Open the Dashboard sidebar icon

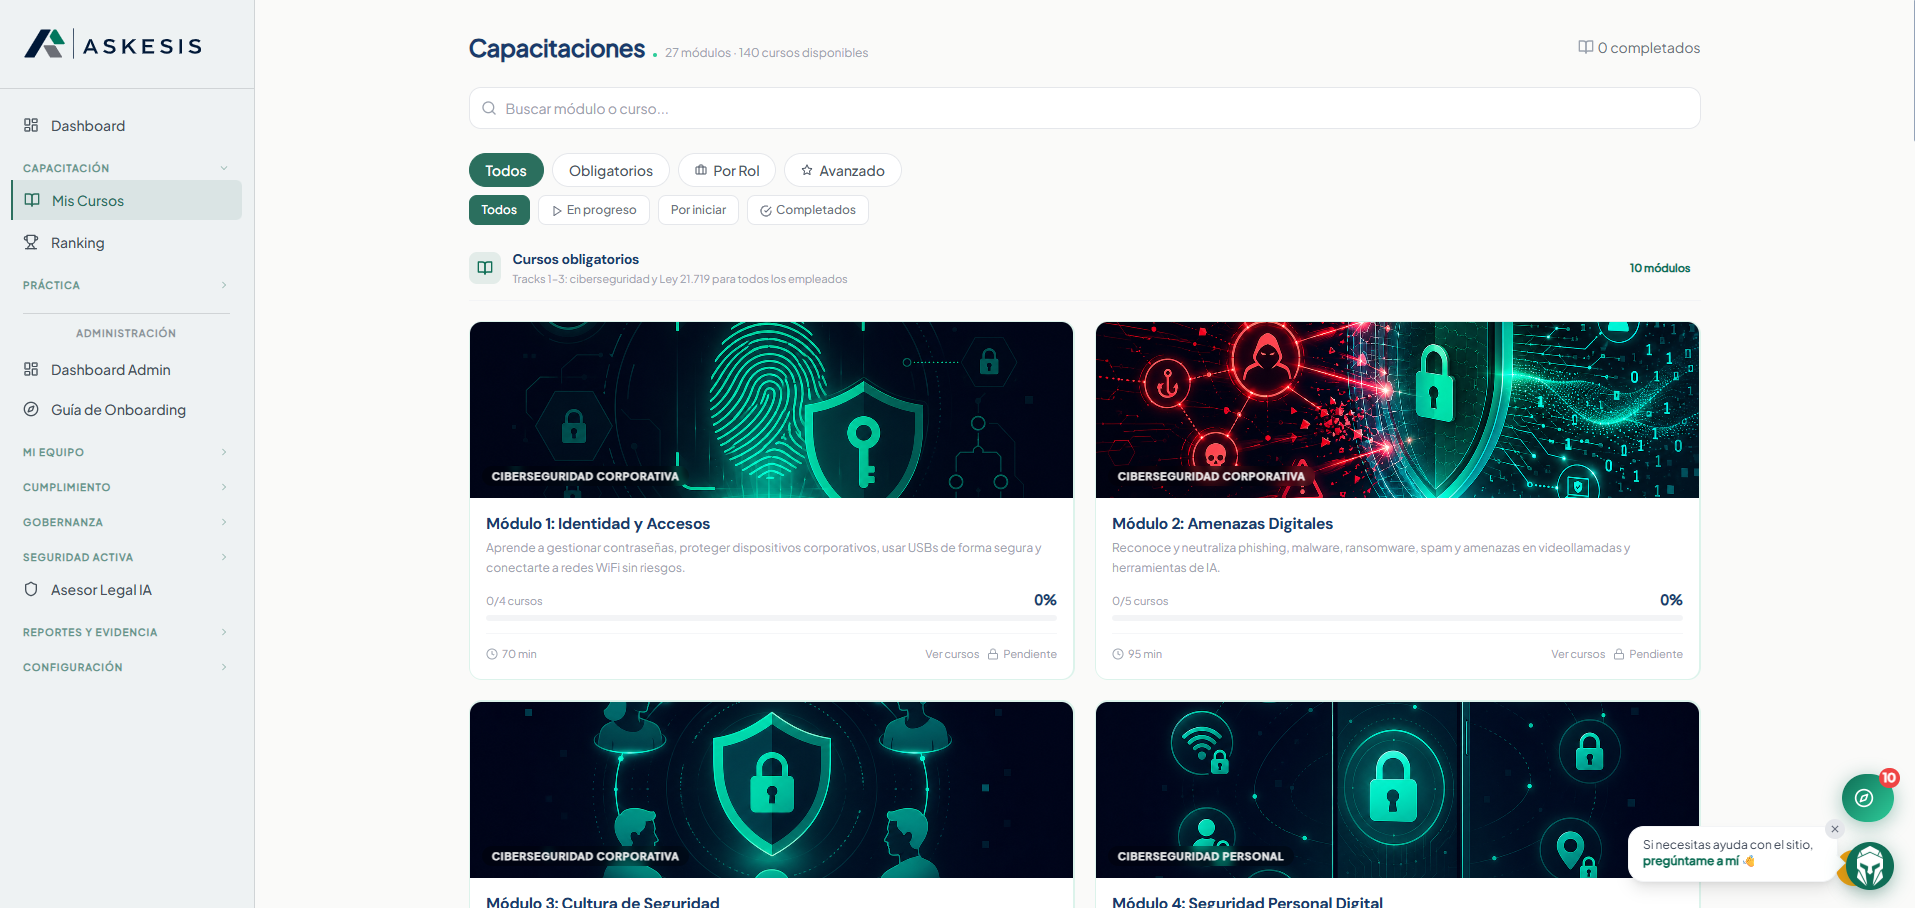pos(31,125)
